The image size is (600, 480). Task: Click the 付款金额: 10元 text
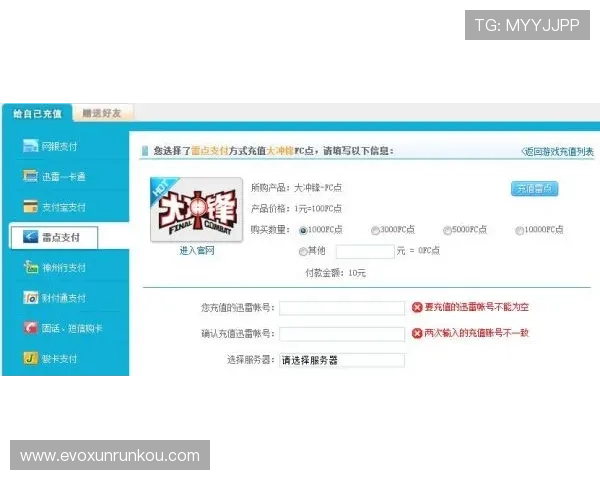335,273
